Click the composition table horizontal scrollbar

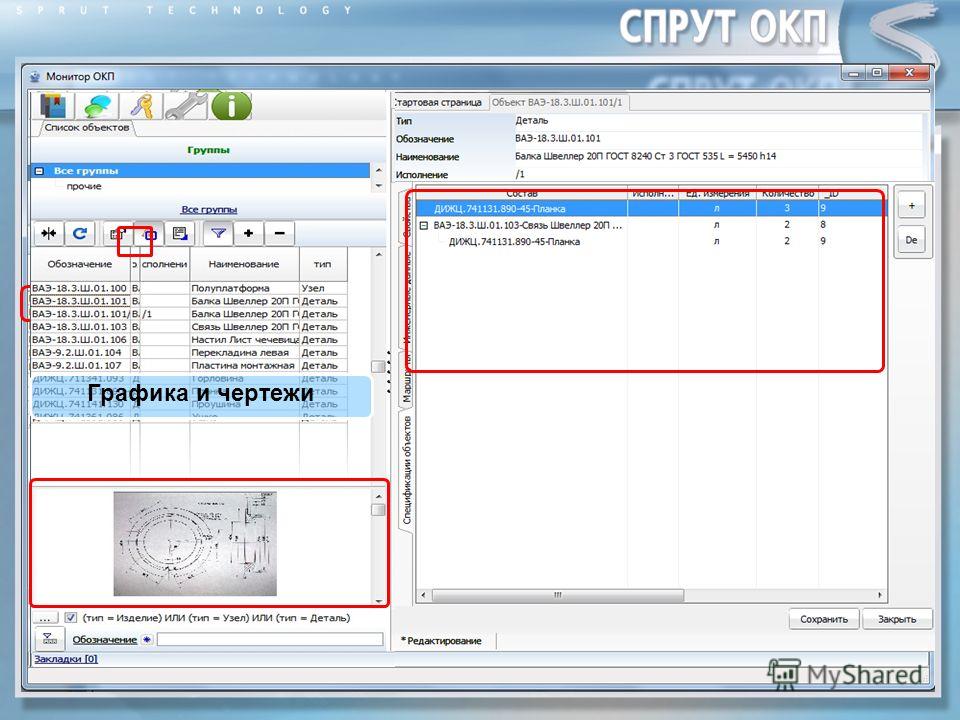pos(558,595)
